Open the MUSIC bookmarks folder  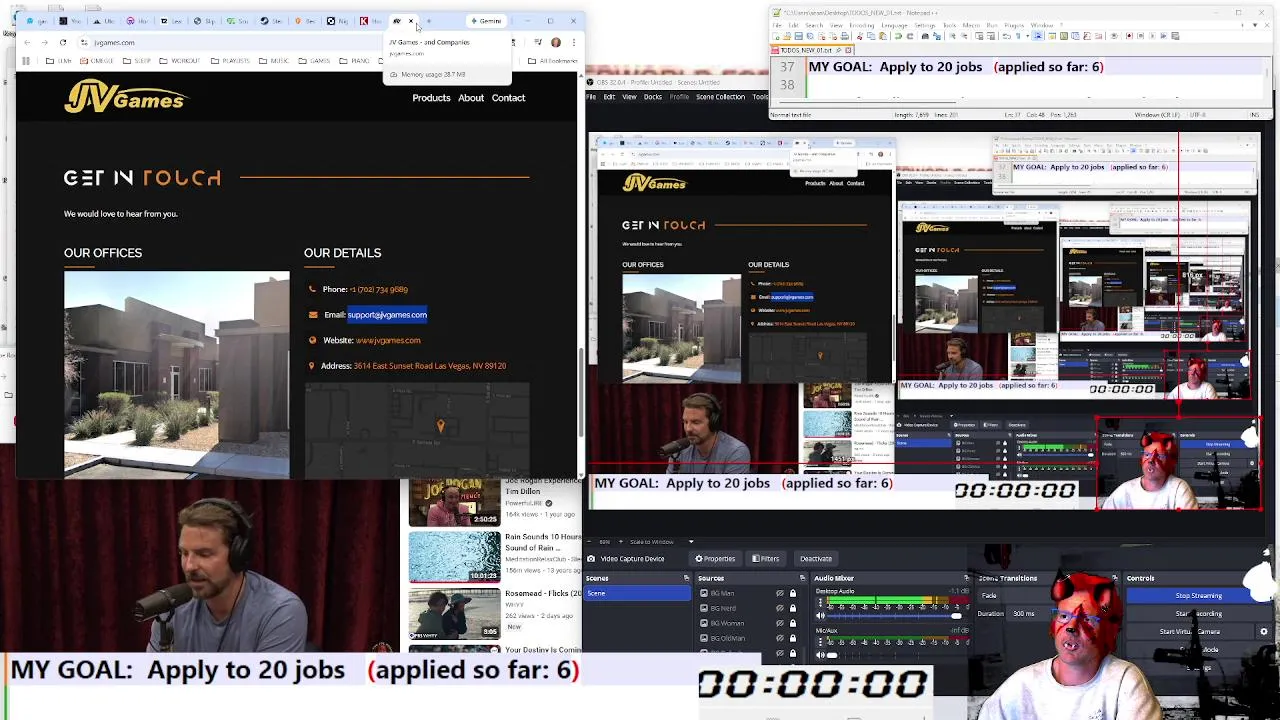[x=274, y=61]
